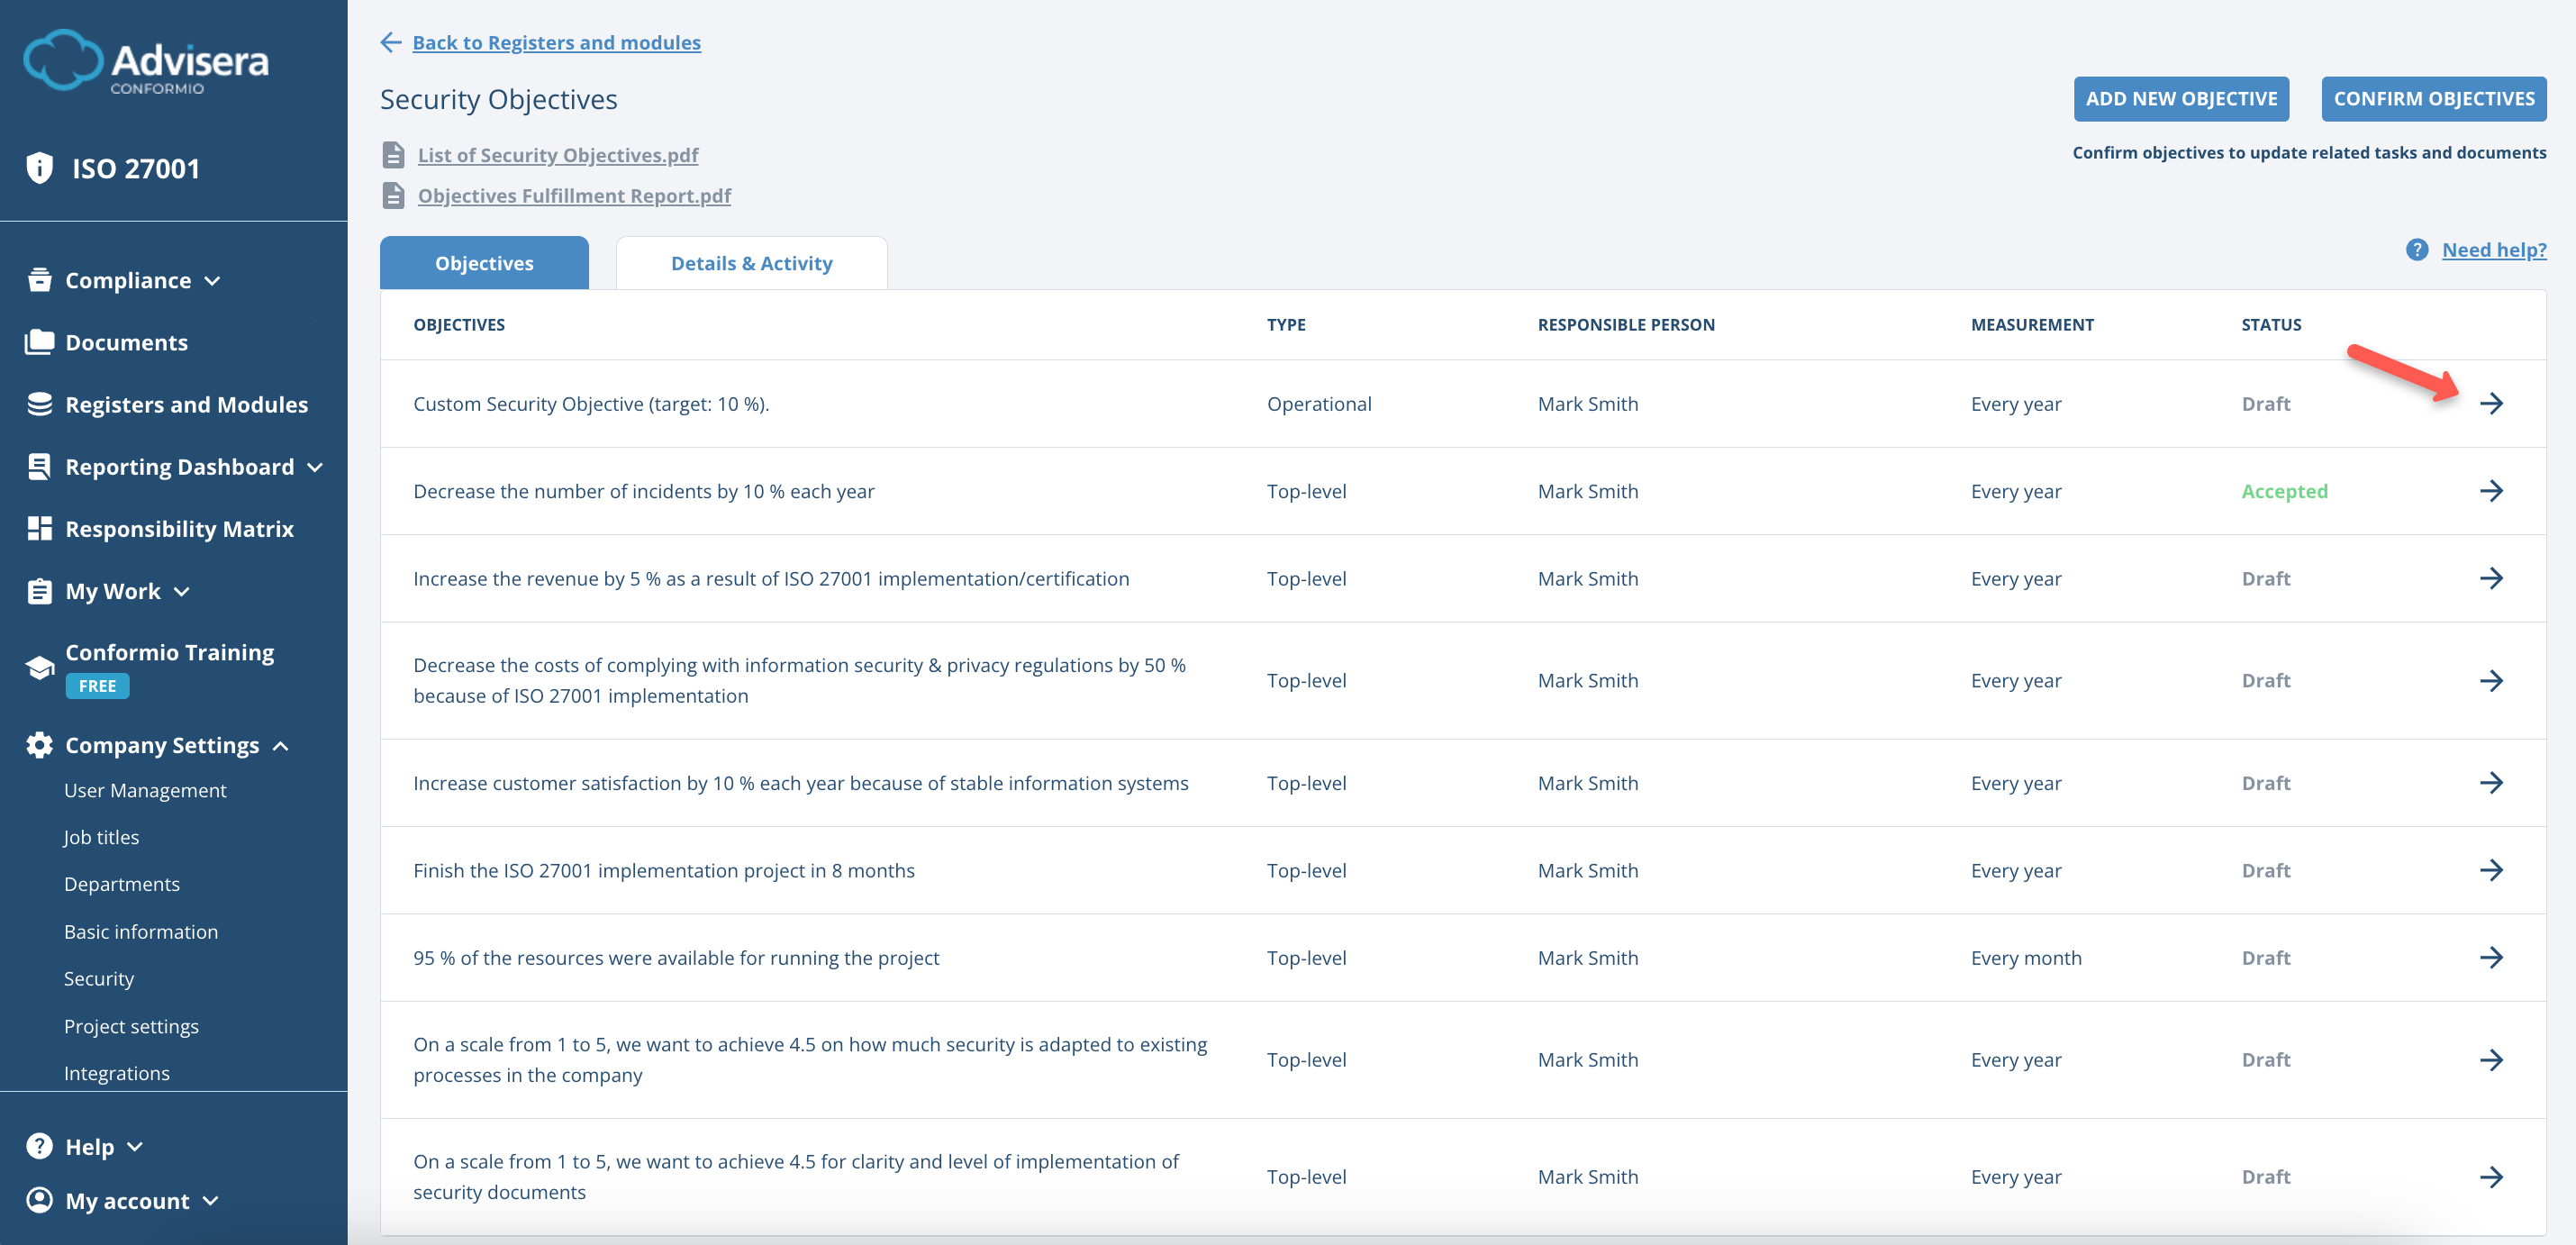Click the Advisera Conformio logo
The image size is (2576, 1245).
coord(147,62)
